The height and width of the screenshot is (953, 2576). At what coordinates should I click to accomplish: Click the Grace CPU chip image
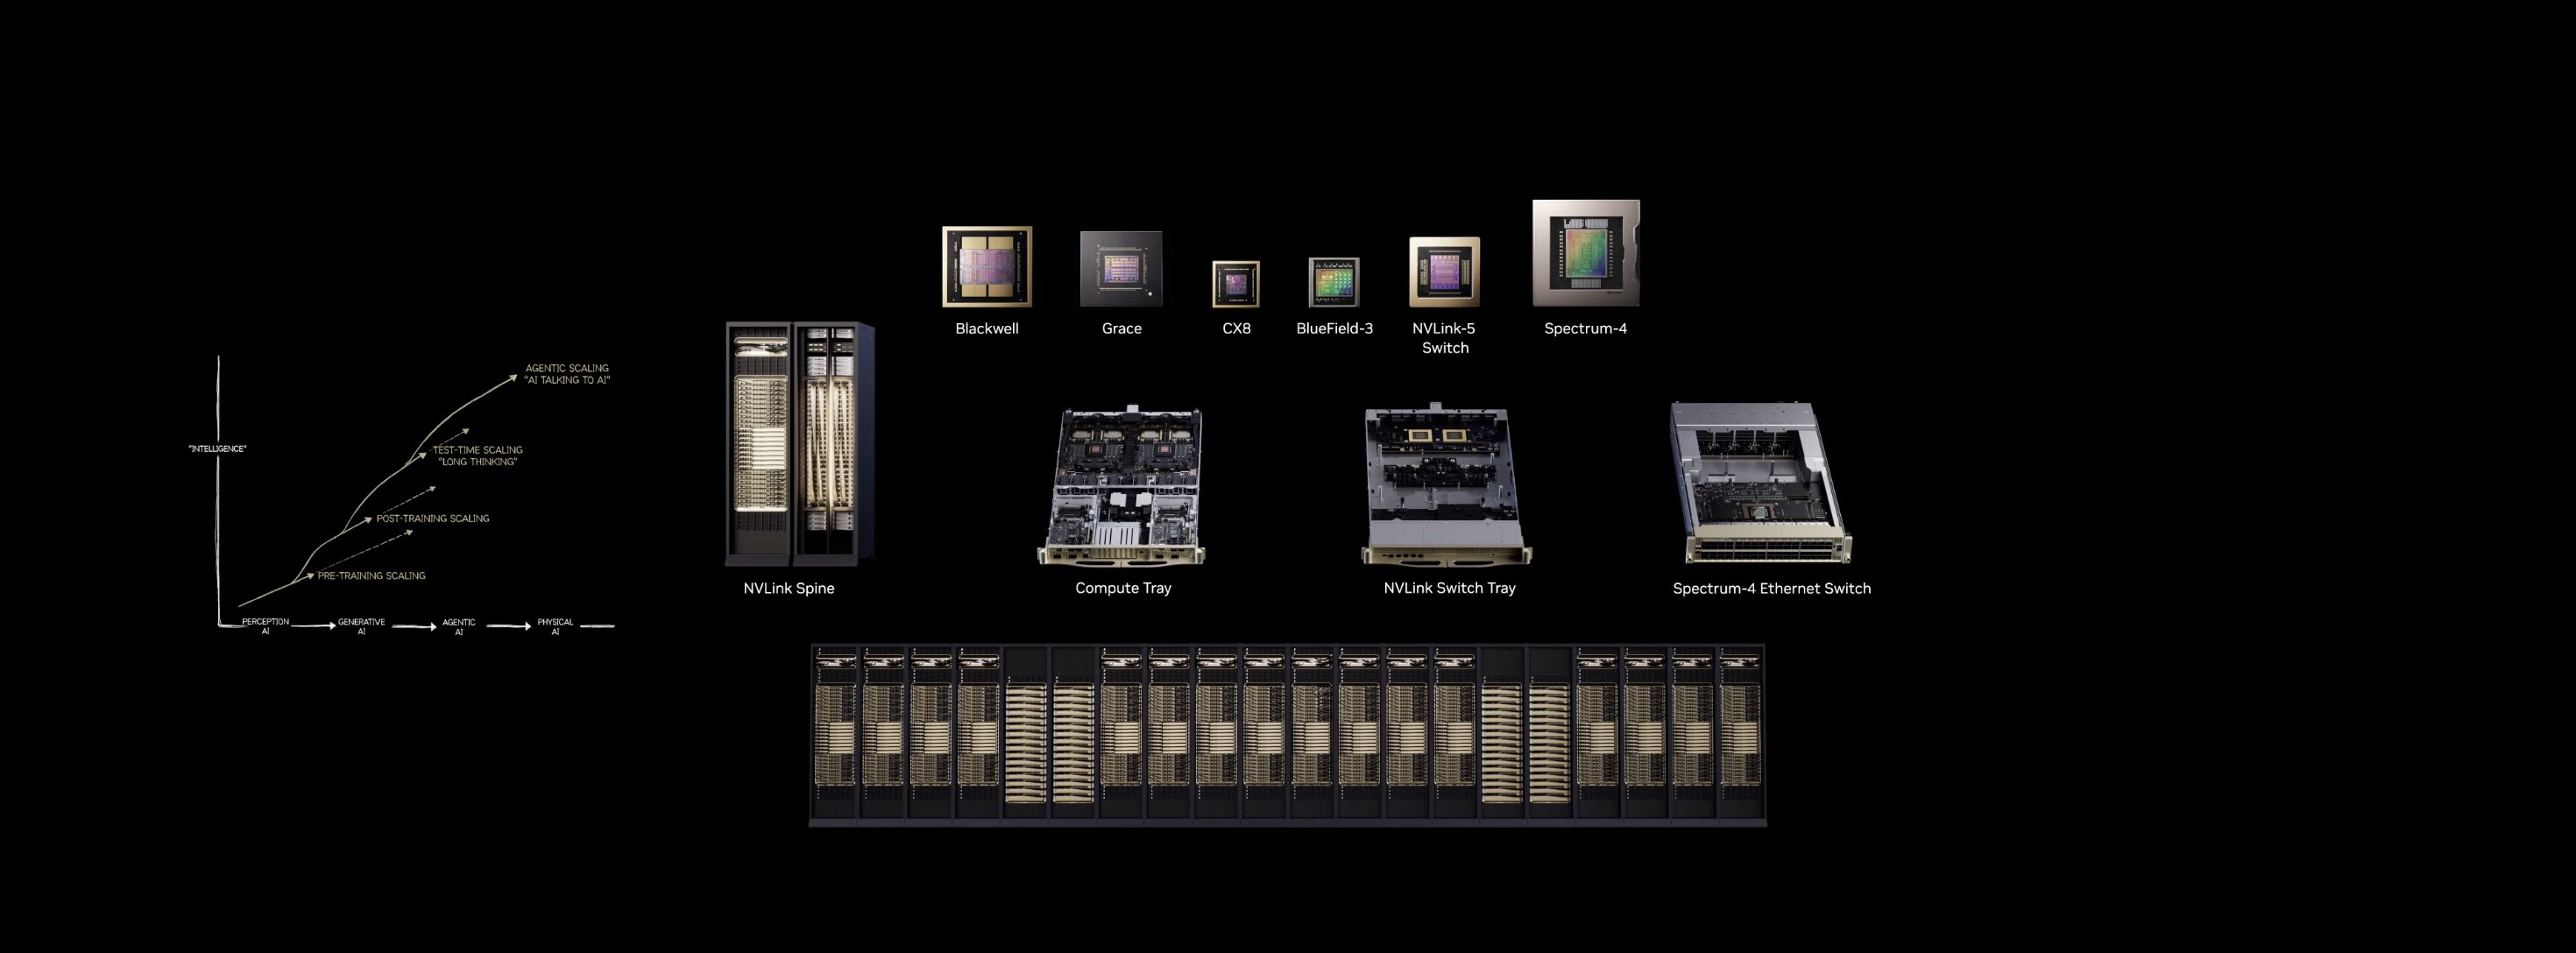(1120, 268)
